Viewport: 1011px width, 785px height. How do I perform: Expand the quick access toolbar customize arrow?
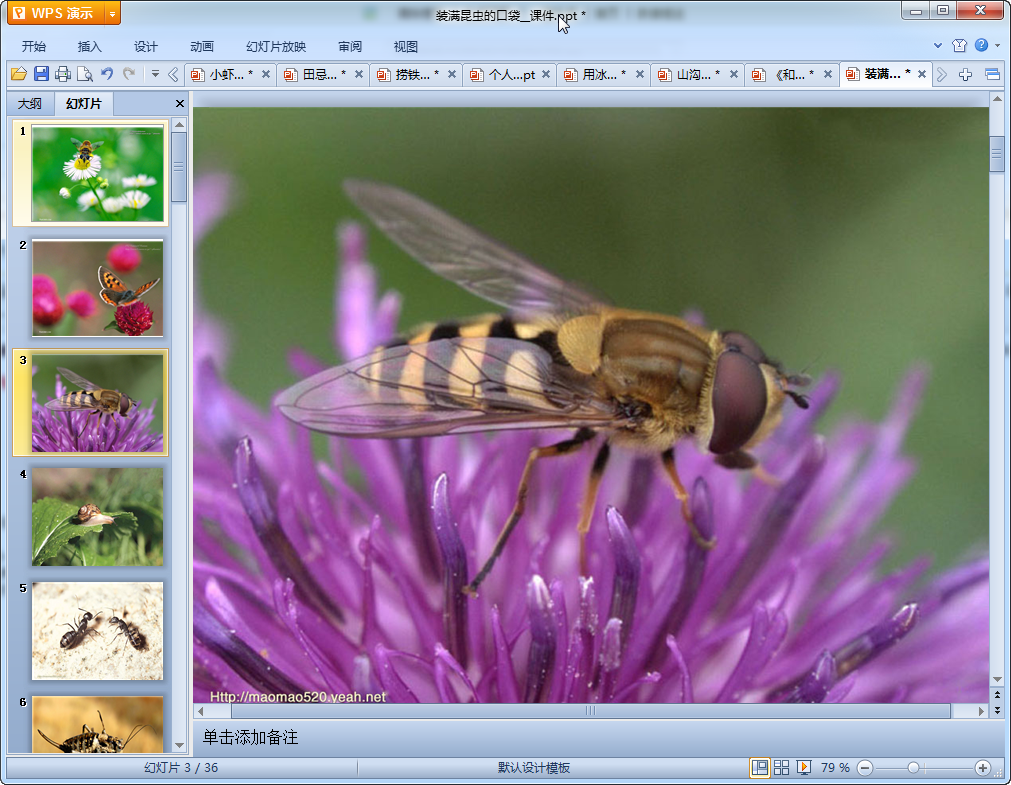(155, 74)
